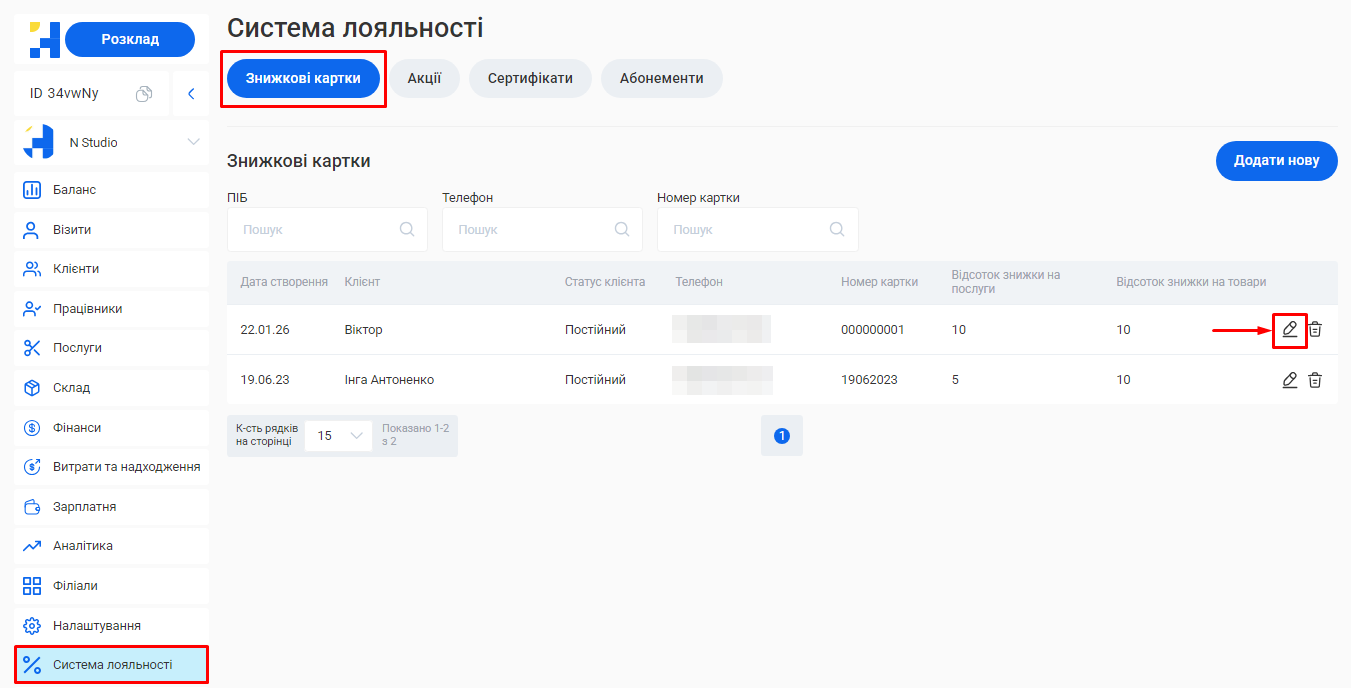
Task: Select page 1 in pagination
Action: (x=781, y=435)
